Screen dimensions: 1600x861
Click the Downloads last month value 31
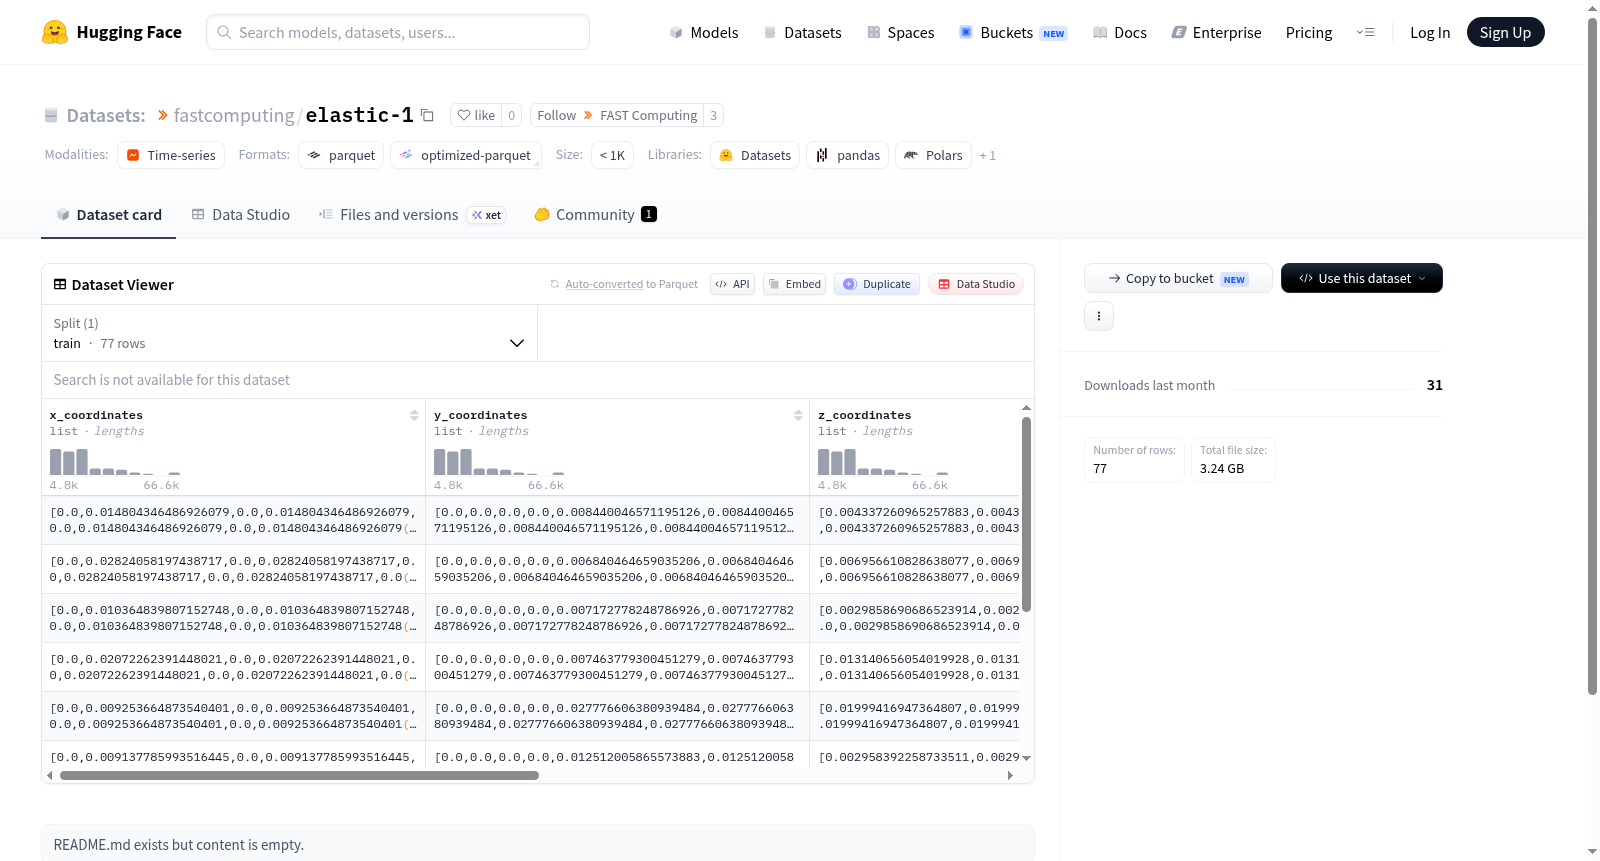point(1435,385)
